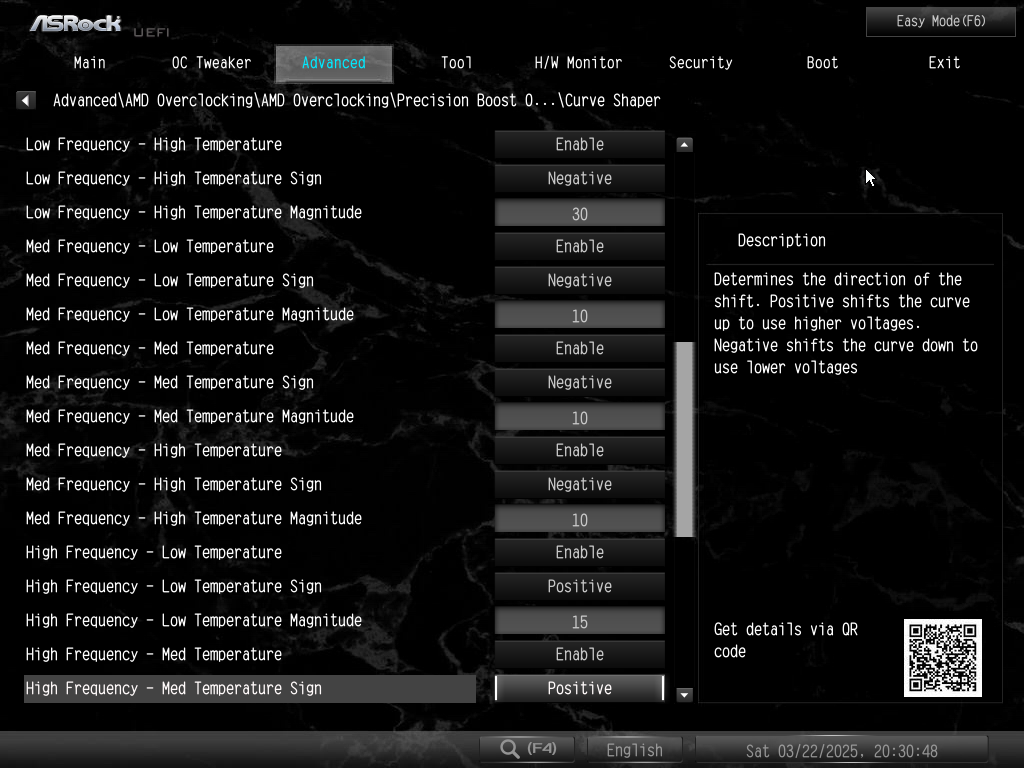Go to the H/W Monitor tab
Viewport: 1024px width, 768px height.
(x=578, y=63)
